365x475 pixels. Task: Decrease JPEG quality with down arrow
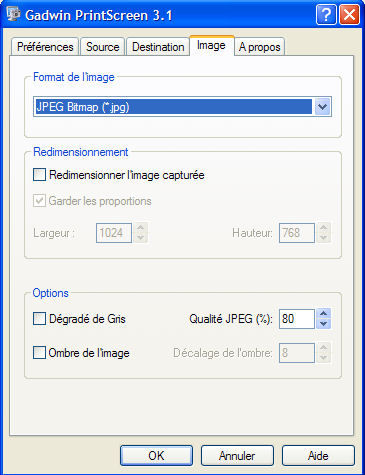(x=323, y=324)
